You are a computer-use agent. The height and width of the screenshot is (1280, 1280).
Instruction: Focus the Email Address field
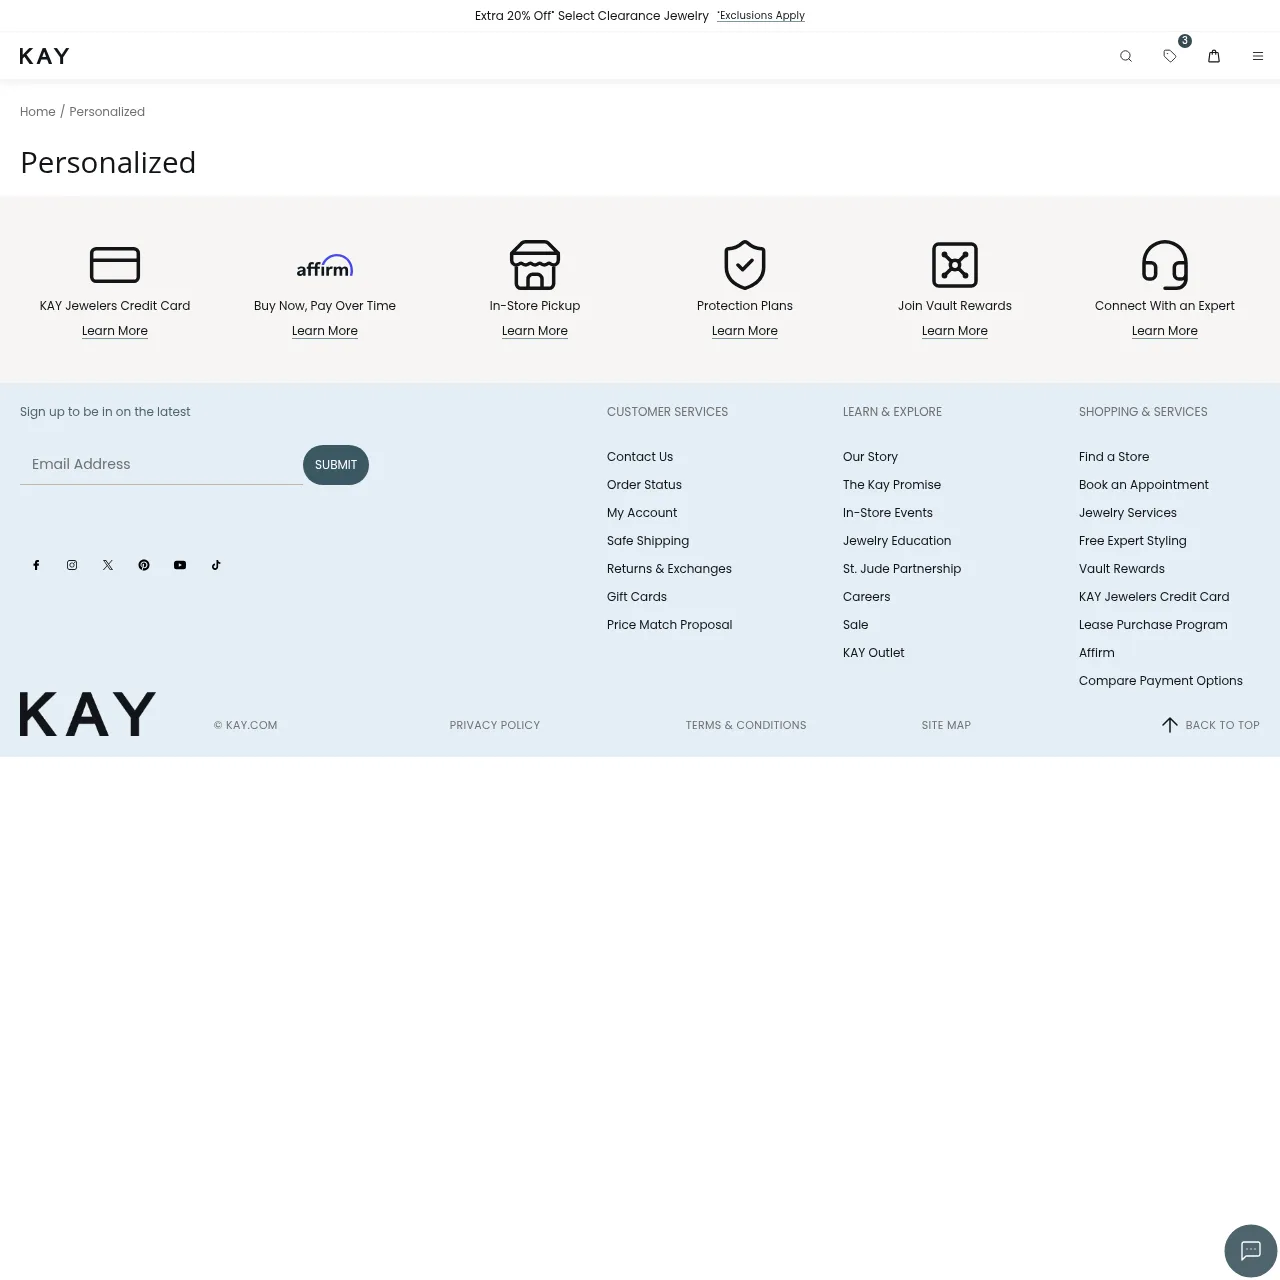tap(161, 464)
